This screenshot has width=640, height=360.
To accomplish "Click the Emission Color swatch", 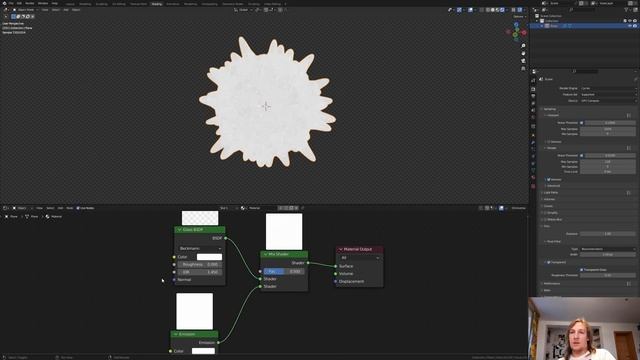I will (x=203, y=351).
